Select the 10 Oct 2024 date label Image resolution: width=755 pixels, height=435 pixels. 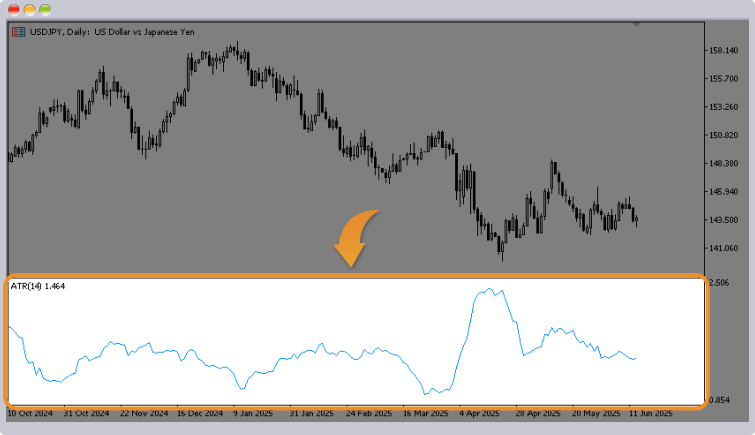[32, 412]
